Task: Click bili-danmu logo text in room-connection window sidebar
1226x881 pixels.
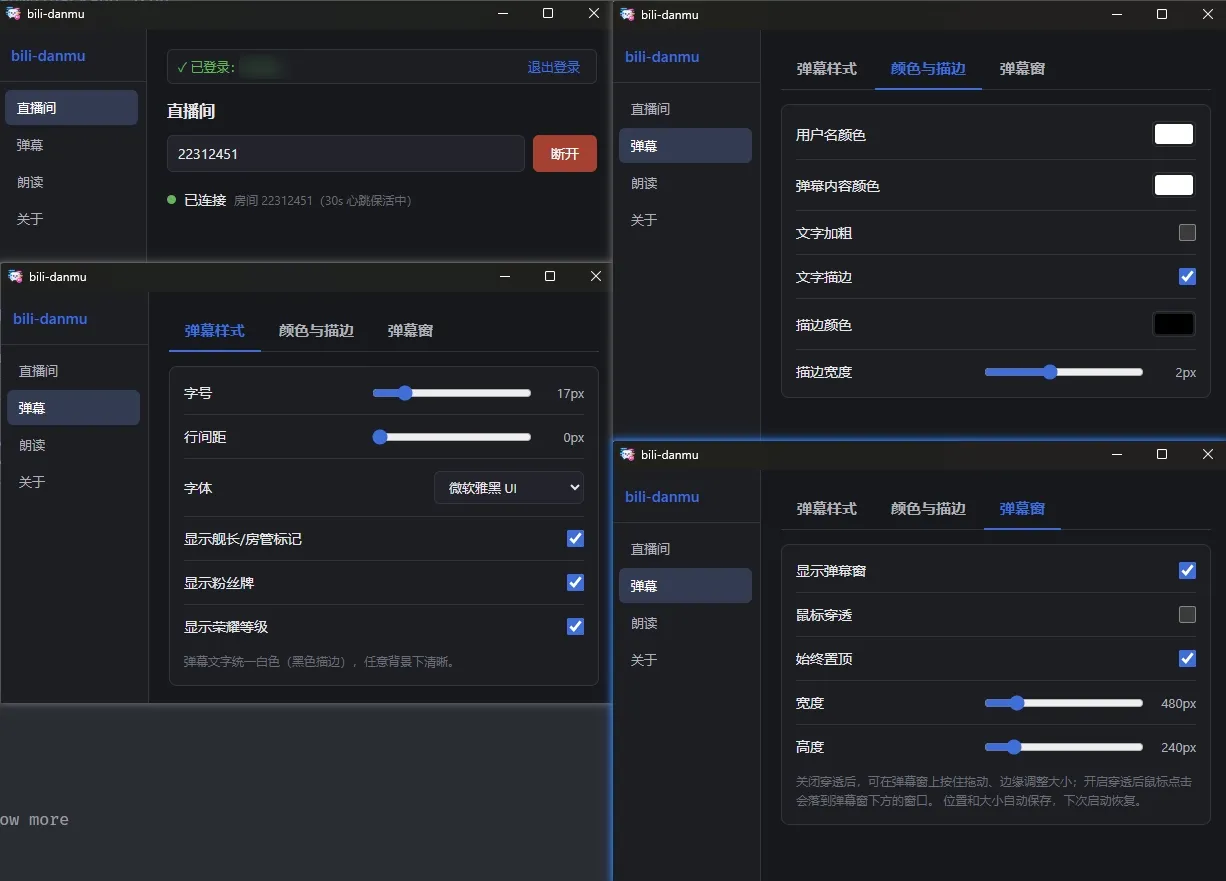Action: (x=48, y=56)
